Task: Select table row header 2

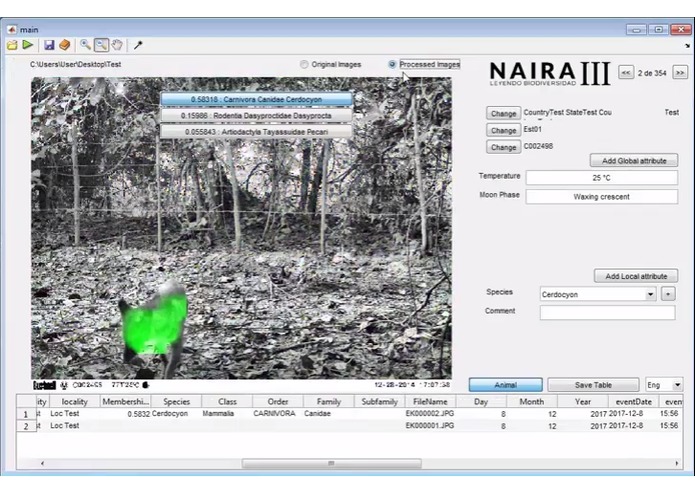Action: click(x=26, y=426)
